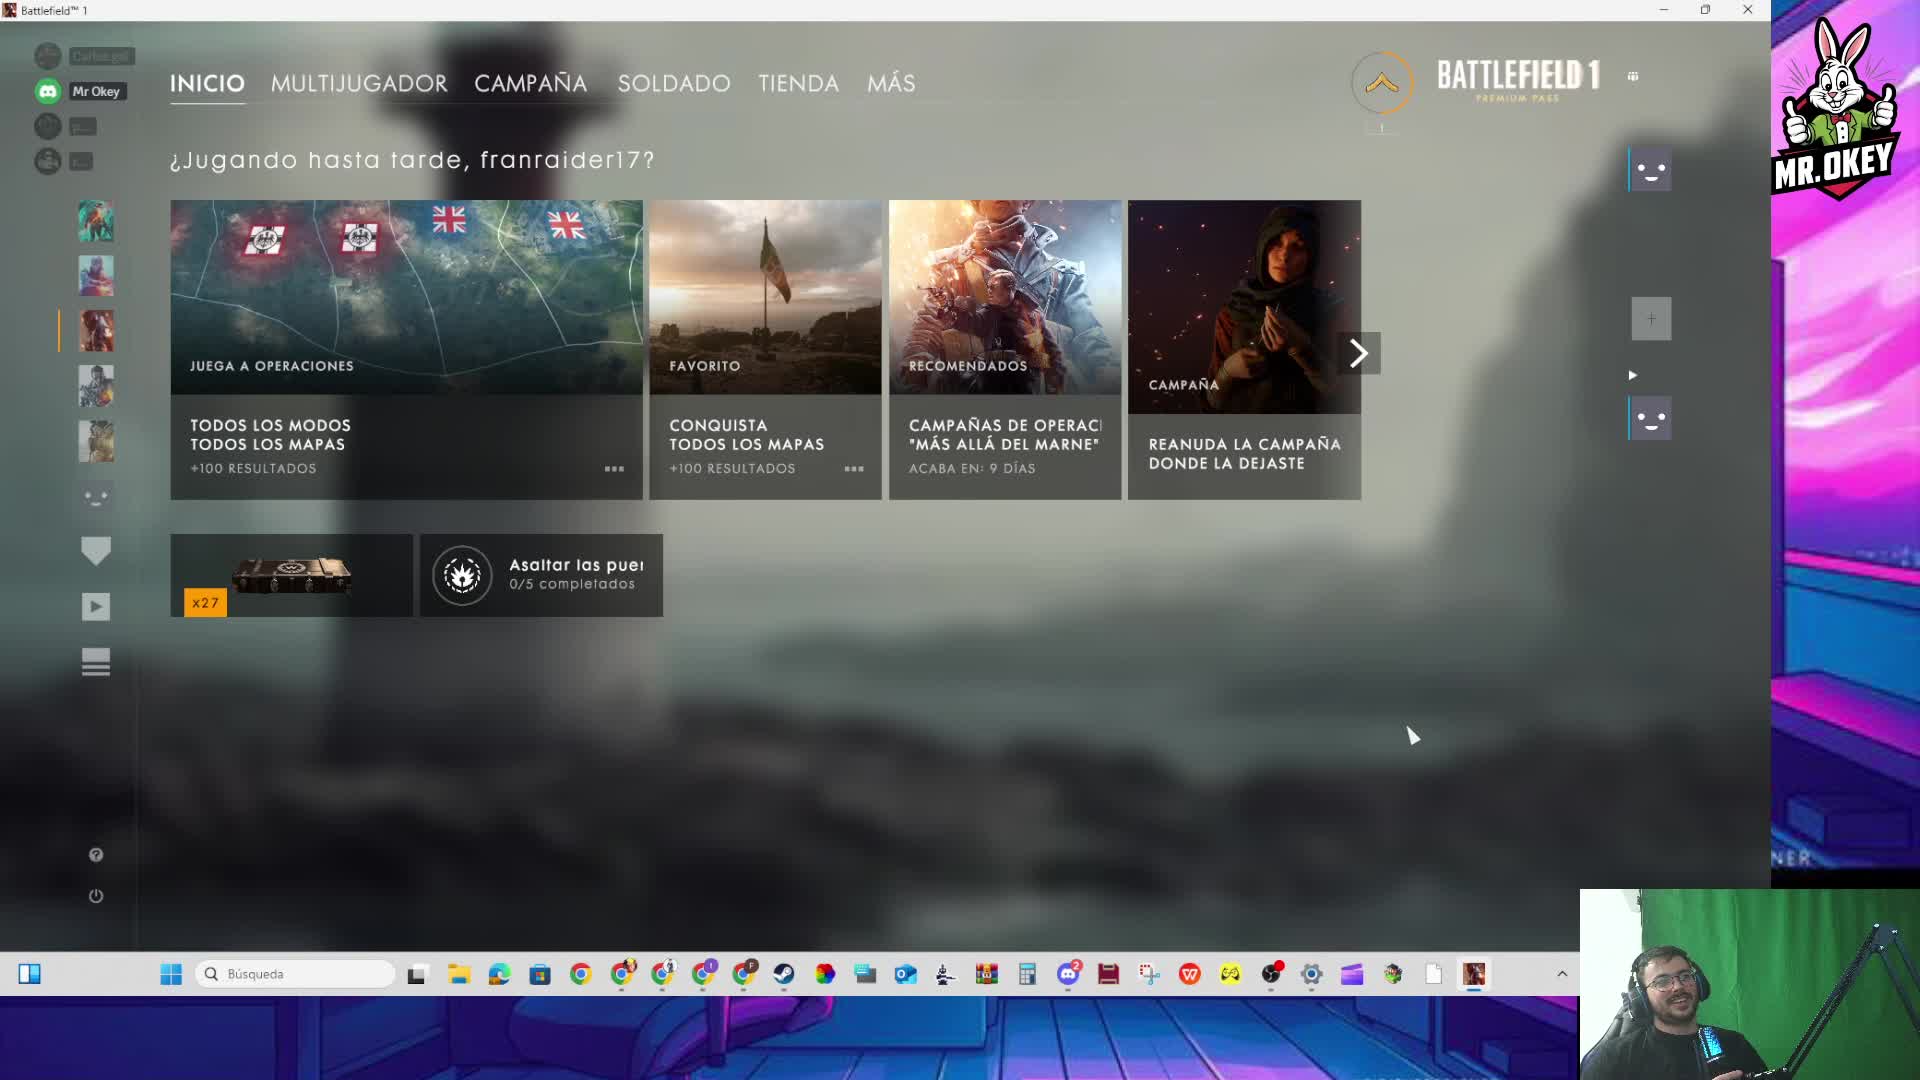This screenshot has height=1080, width=1920.
Task: Open Microsoft Store from the taskbar
Action: point(540,974)
